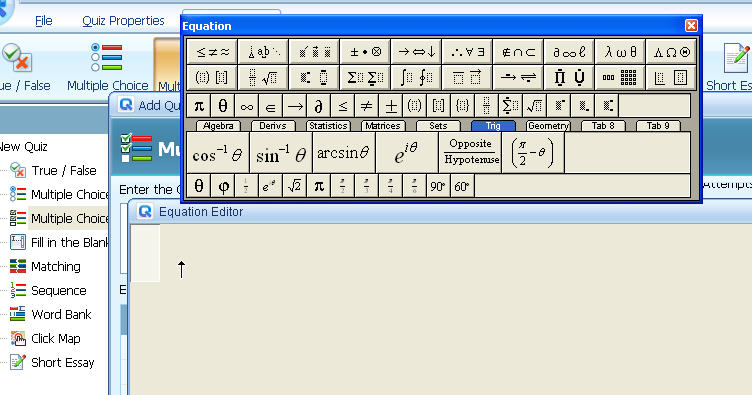Insert the plus-minus symbol
The image size is (752, 395).
click(x=390, y=106)
